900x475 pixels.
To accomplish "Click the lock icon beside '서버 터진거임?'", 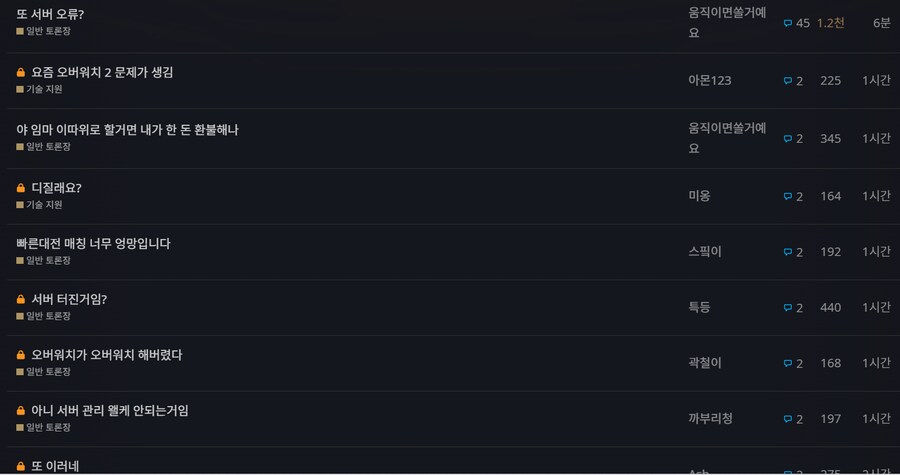I will (21, 299).
